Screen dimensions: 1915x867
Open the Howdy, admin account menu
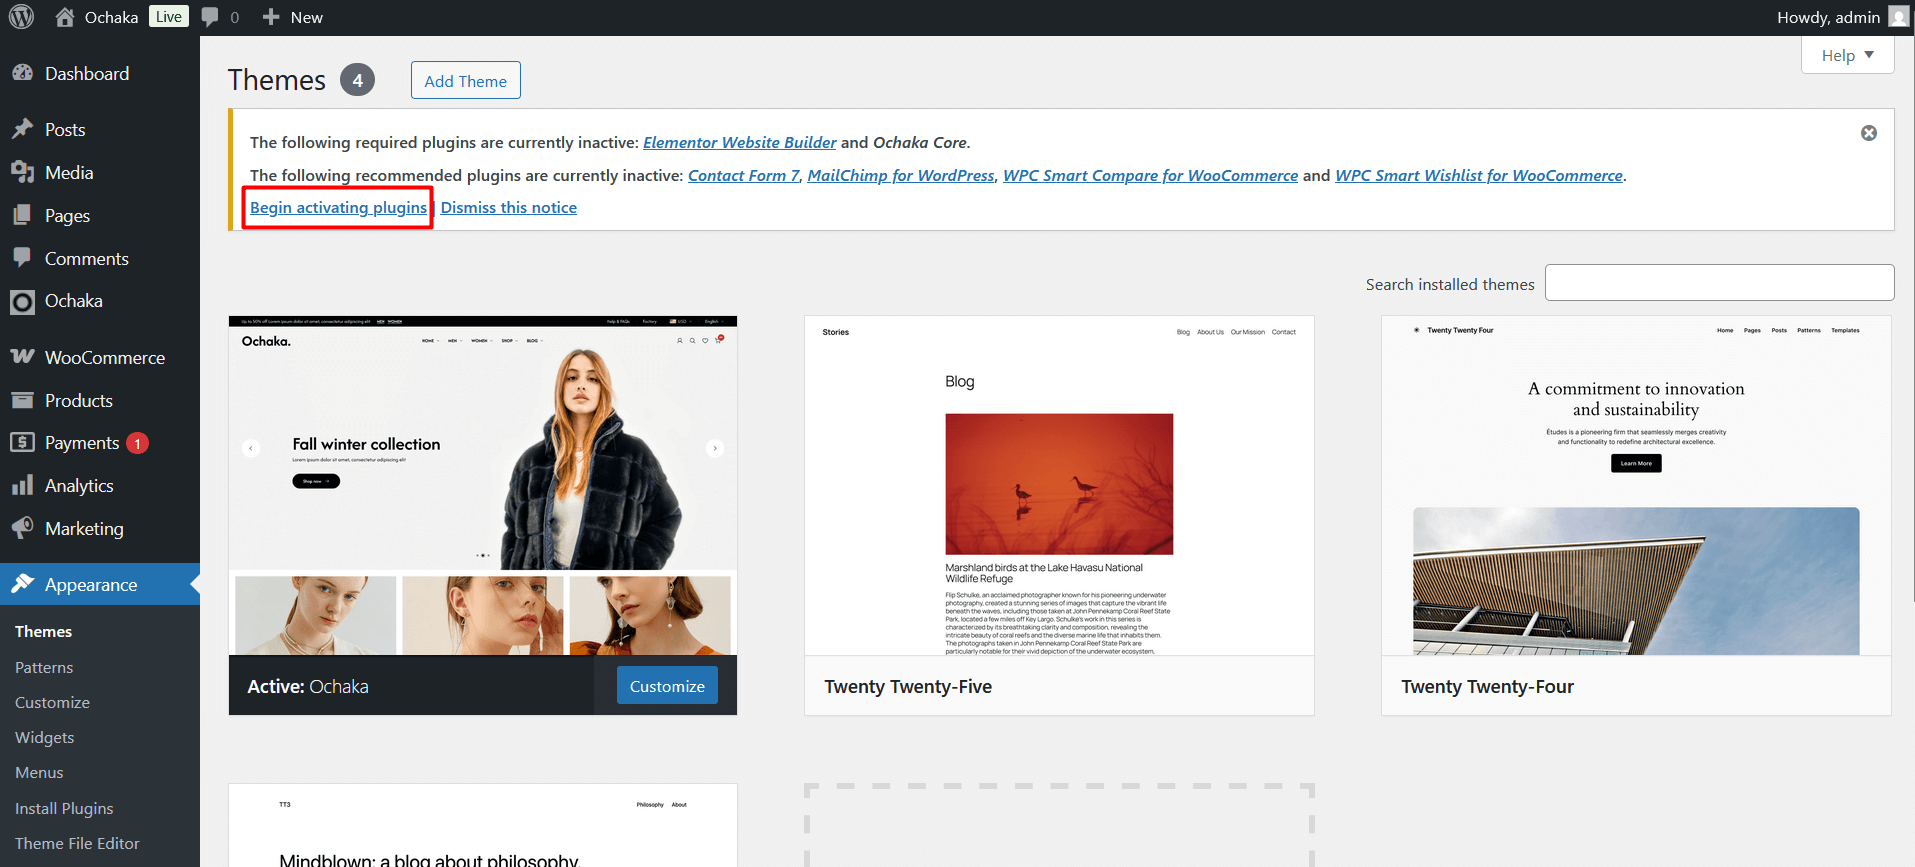coord(1840,17)
